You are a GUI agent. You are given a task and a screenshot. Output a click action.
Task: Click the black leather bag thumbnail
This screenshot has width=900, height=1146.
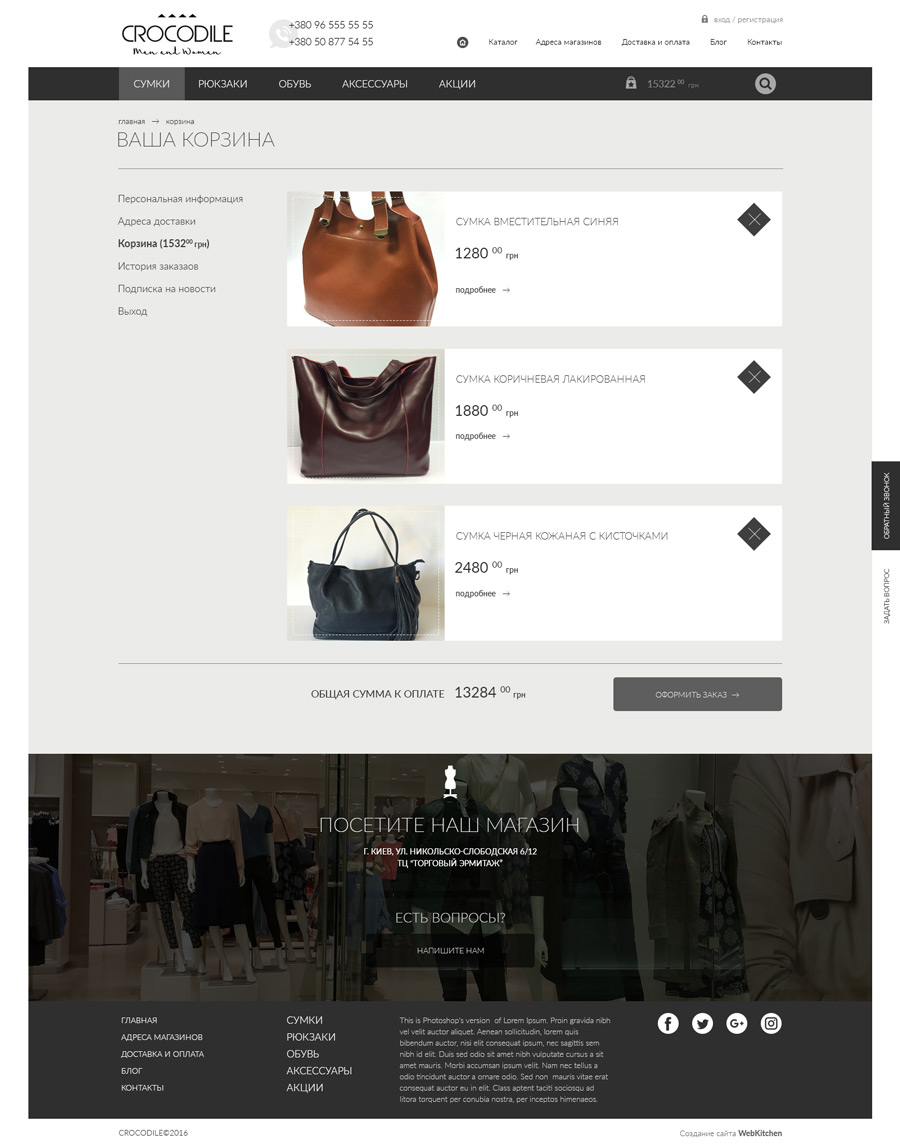[366, 574]
